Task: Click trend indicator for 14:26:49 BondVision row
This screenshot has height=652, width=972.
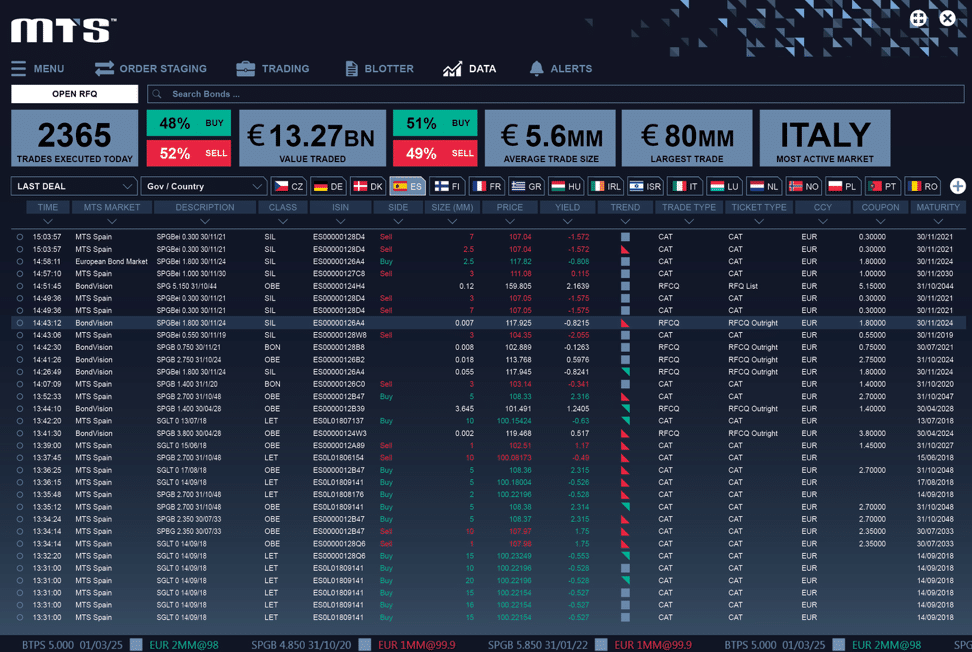Action: pos(625,372)
